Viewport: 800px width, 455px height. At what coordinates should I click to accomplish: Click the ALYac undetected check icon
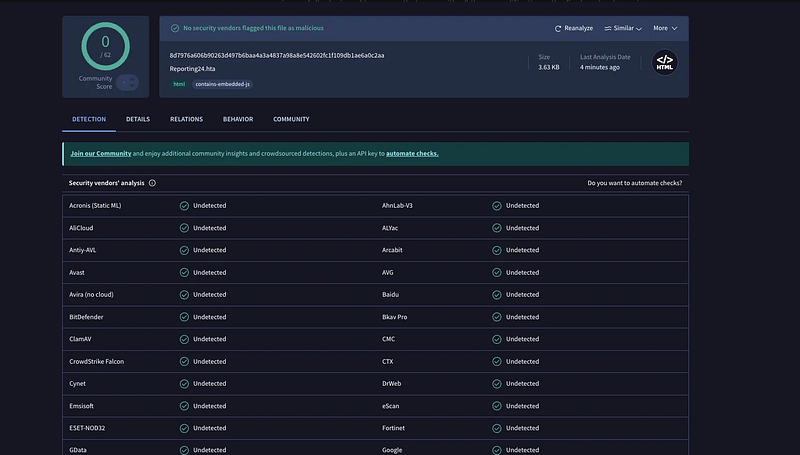(496, 228)
